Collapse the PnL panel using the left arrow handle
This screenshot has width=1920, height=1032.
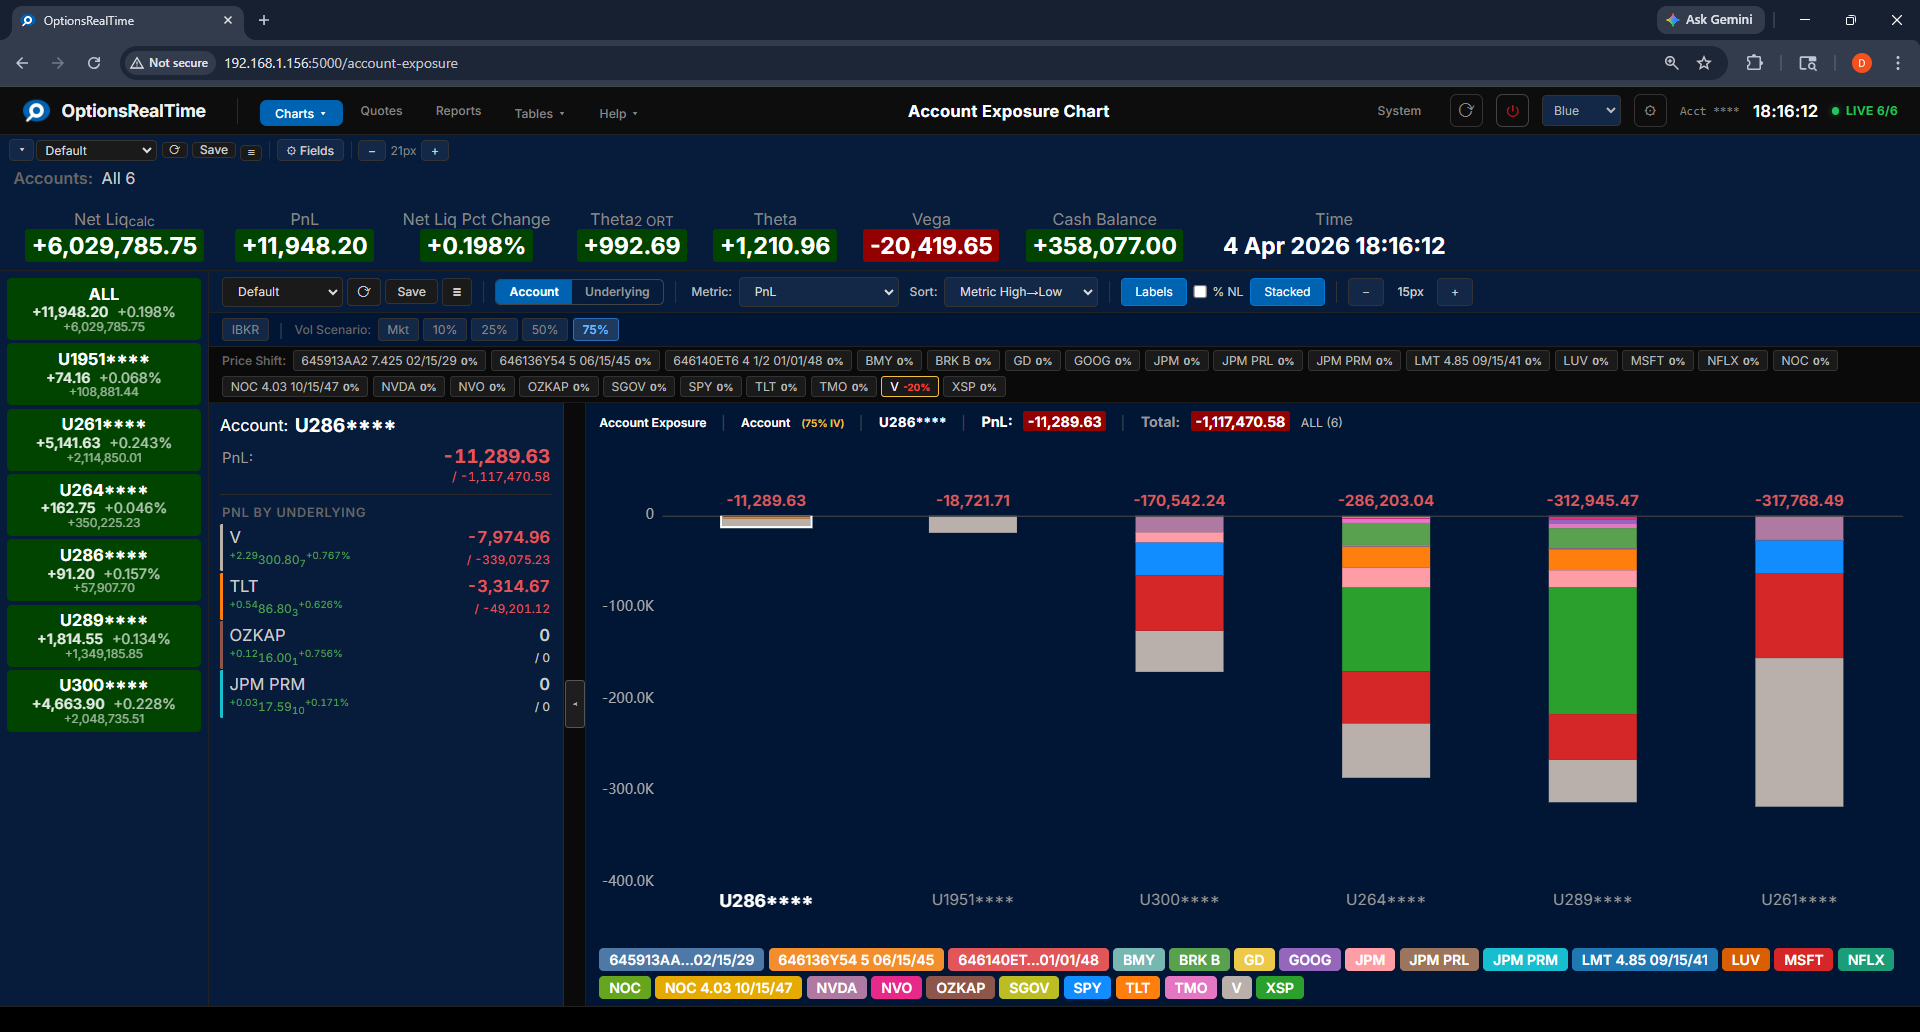(x=575, y=704)
